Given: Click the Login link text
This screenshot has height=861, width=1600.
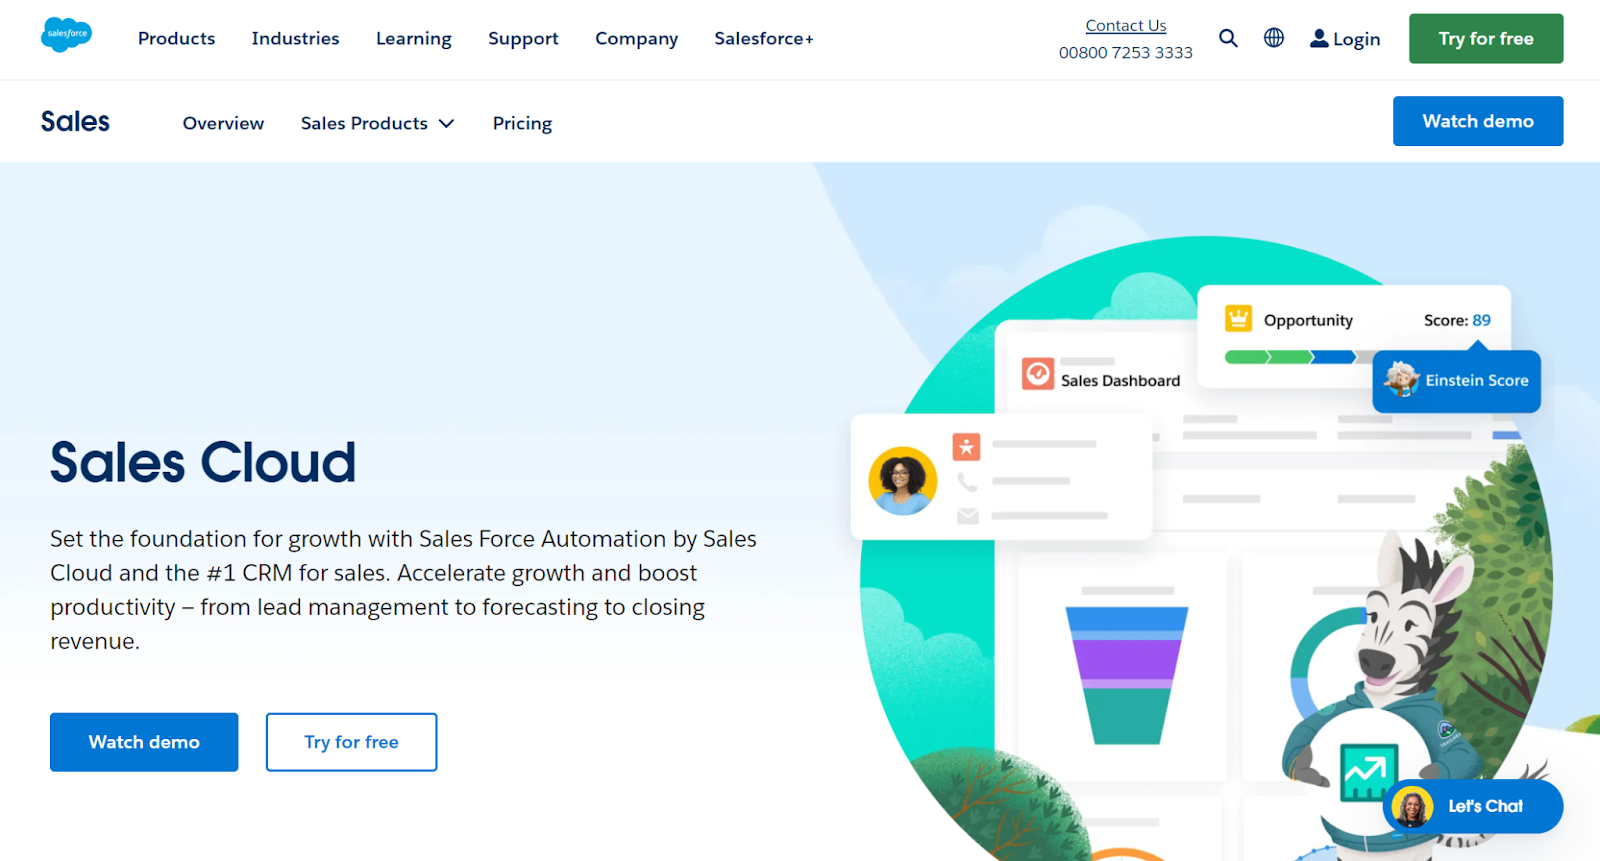Looking at the screenshot, I should tap(1356, 39).
